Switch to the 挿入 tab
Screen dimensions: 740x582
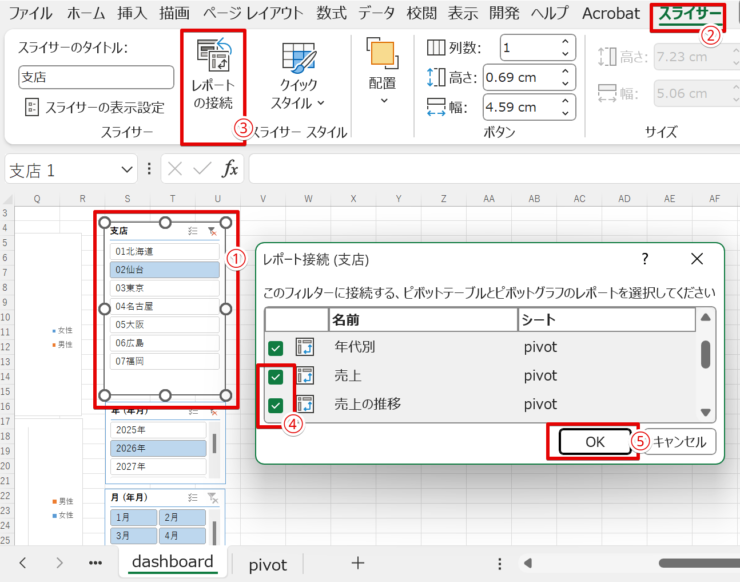pos(132,13)
